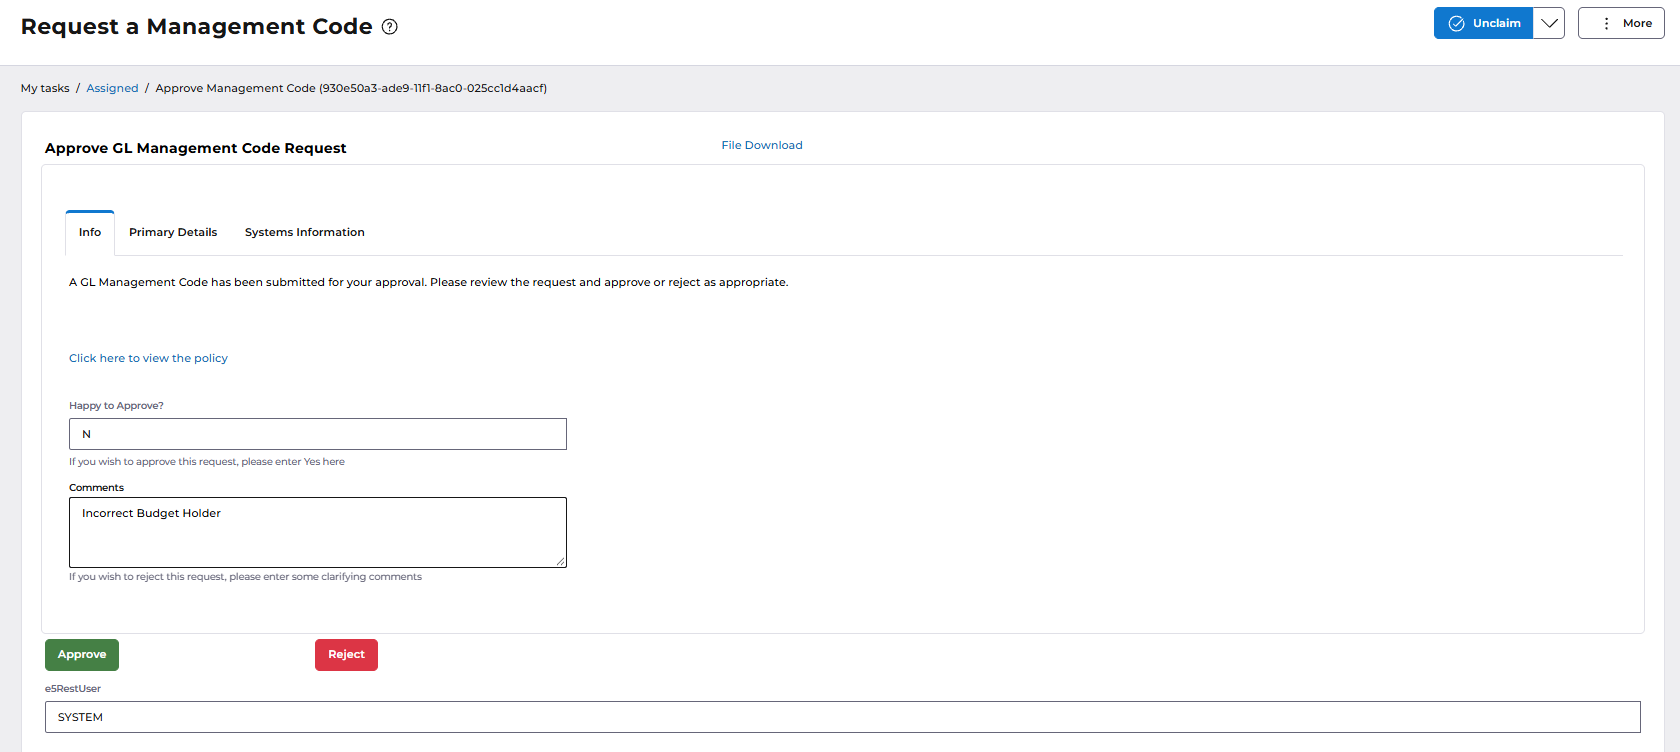Click the red Reject button
Image resolution: width=1680 pixels, height=752 pixels.
point(346,655)
